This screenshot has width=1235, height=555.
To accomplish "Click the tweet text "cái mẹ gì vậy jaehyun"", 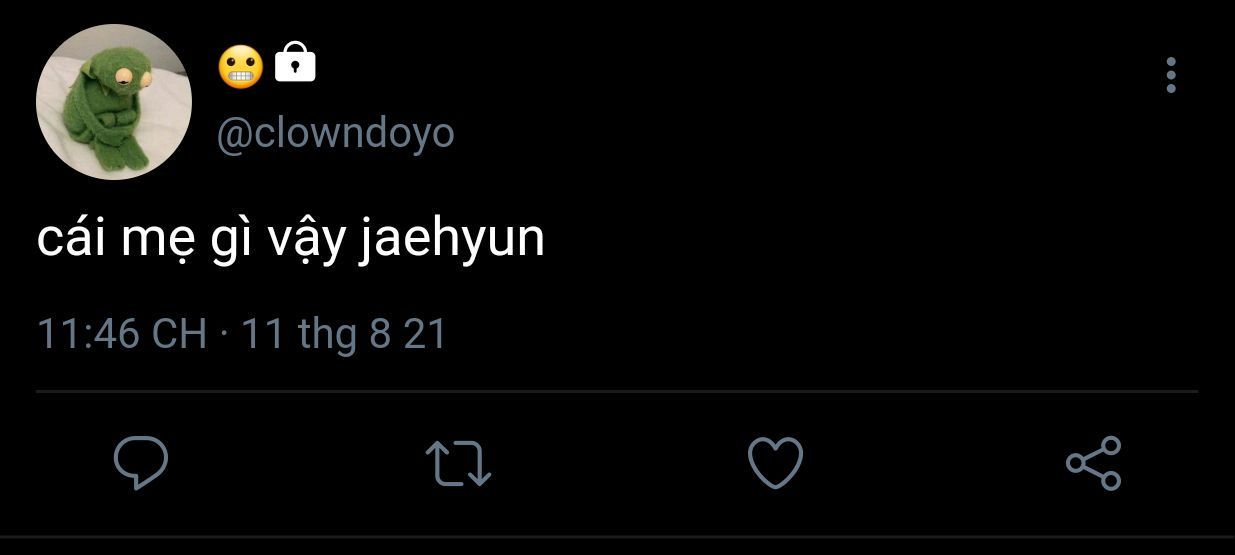I will pyautogui.click(x=291, y=240).
